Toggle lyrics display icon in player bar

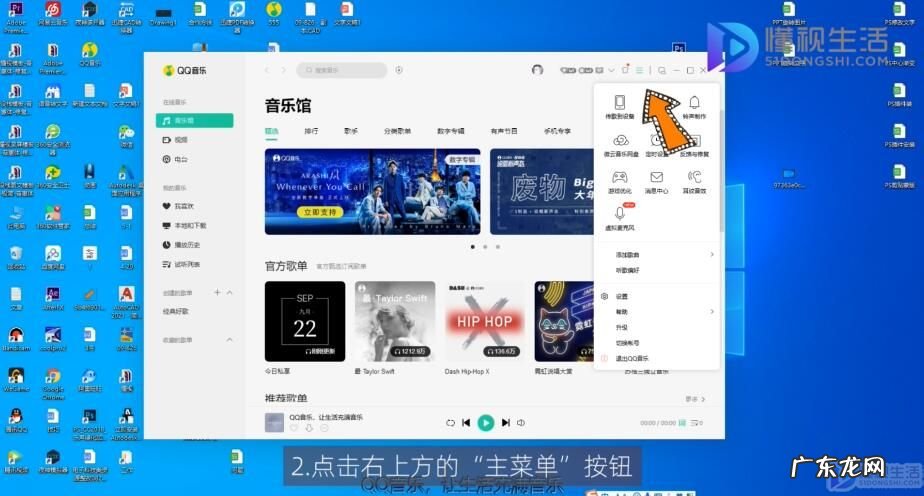682,423
